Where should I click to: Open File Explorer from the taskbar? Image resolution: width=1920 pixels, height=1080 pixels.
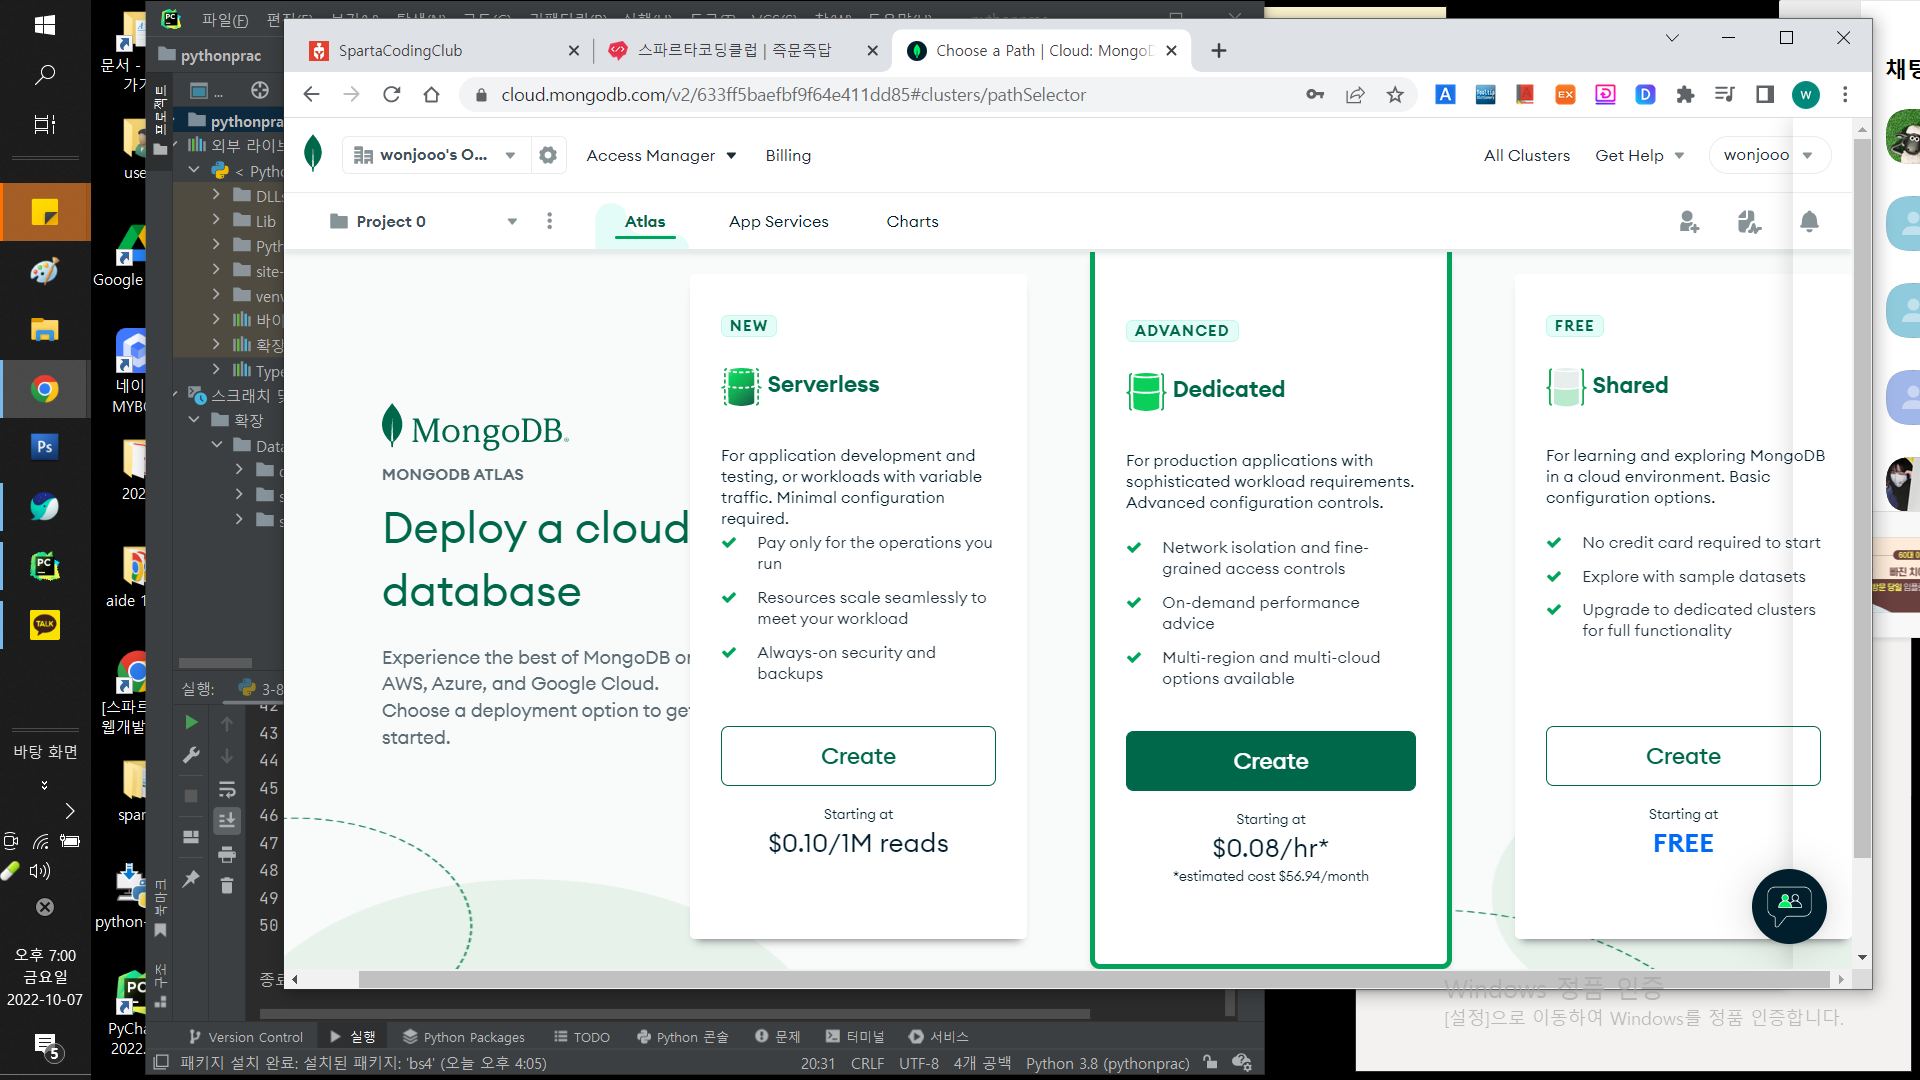click(x=45, y=330)
